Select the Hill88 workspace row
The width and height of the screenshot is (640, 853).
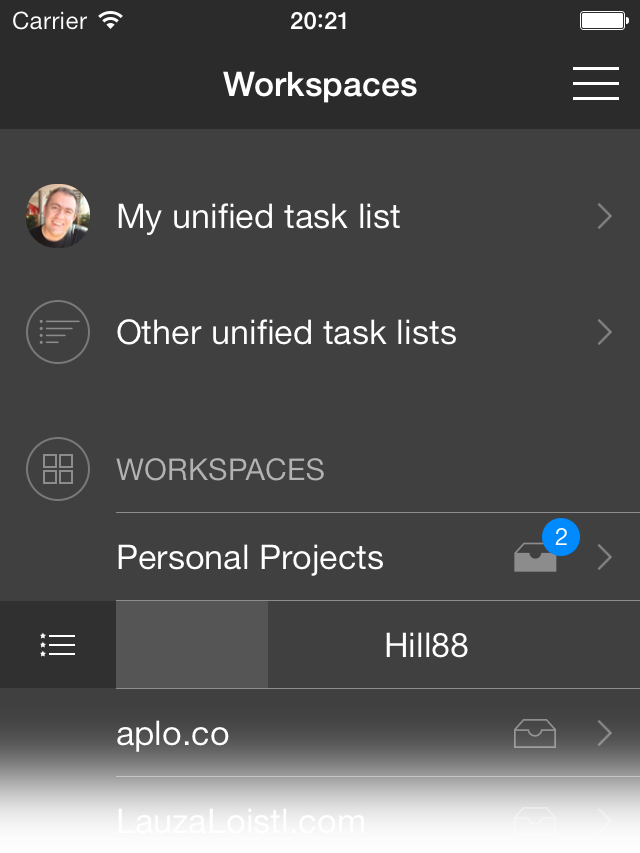click(x=426, y=645)
